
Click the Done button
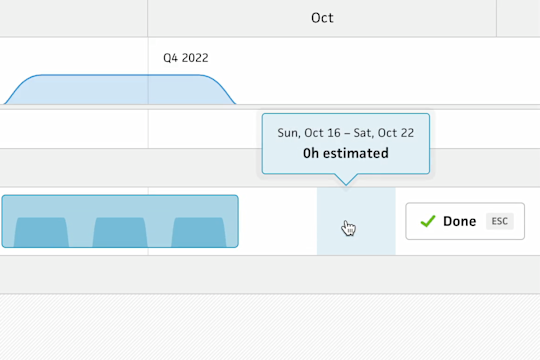pyautogui.click(x=465, y=221)
